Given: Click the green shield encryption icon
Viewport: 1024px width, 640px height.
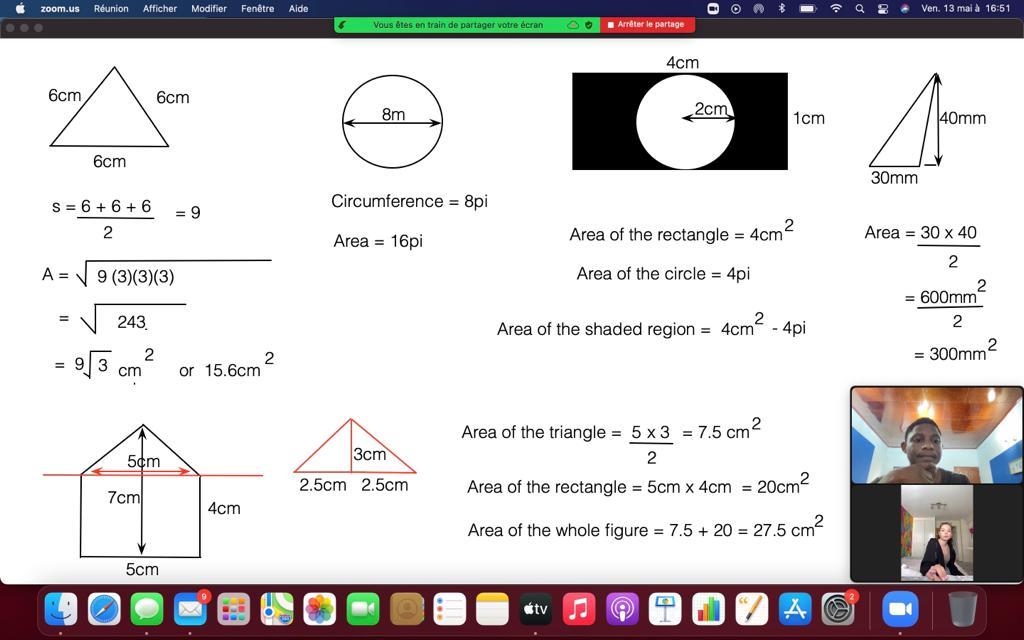Looking at the screenshot, I should 588,25.
